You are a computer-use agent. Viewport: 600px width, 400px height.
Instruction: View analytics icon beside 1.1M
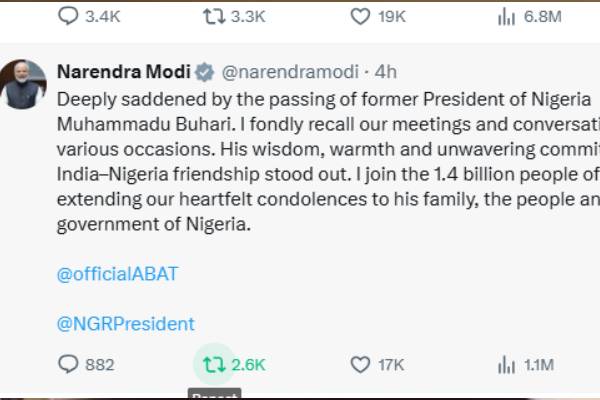[506, 365]
